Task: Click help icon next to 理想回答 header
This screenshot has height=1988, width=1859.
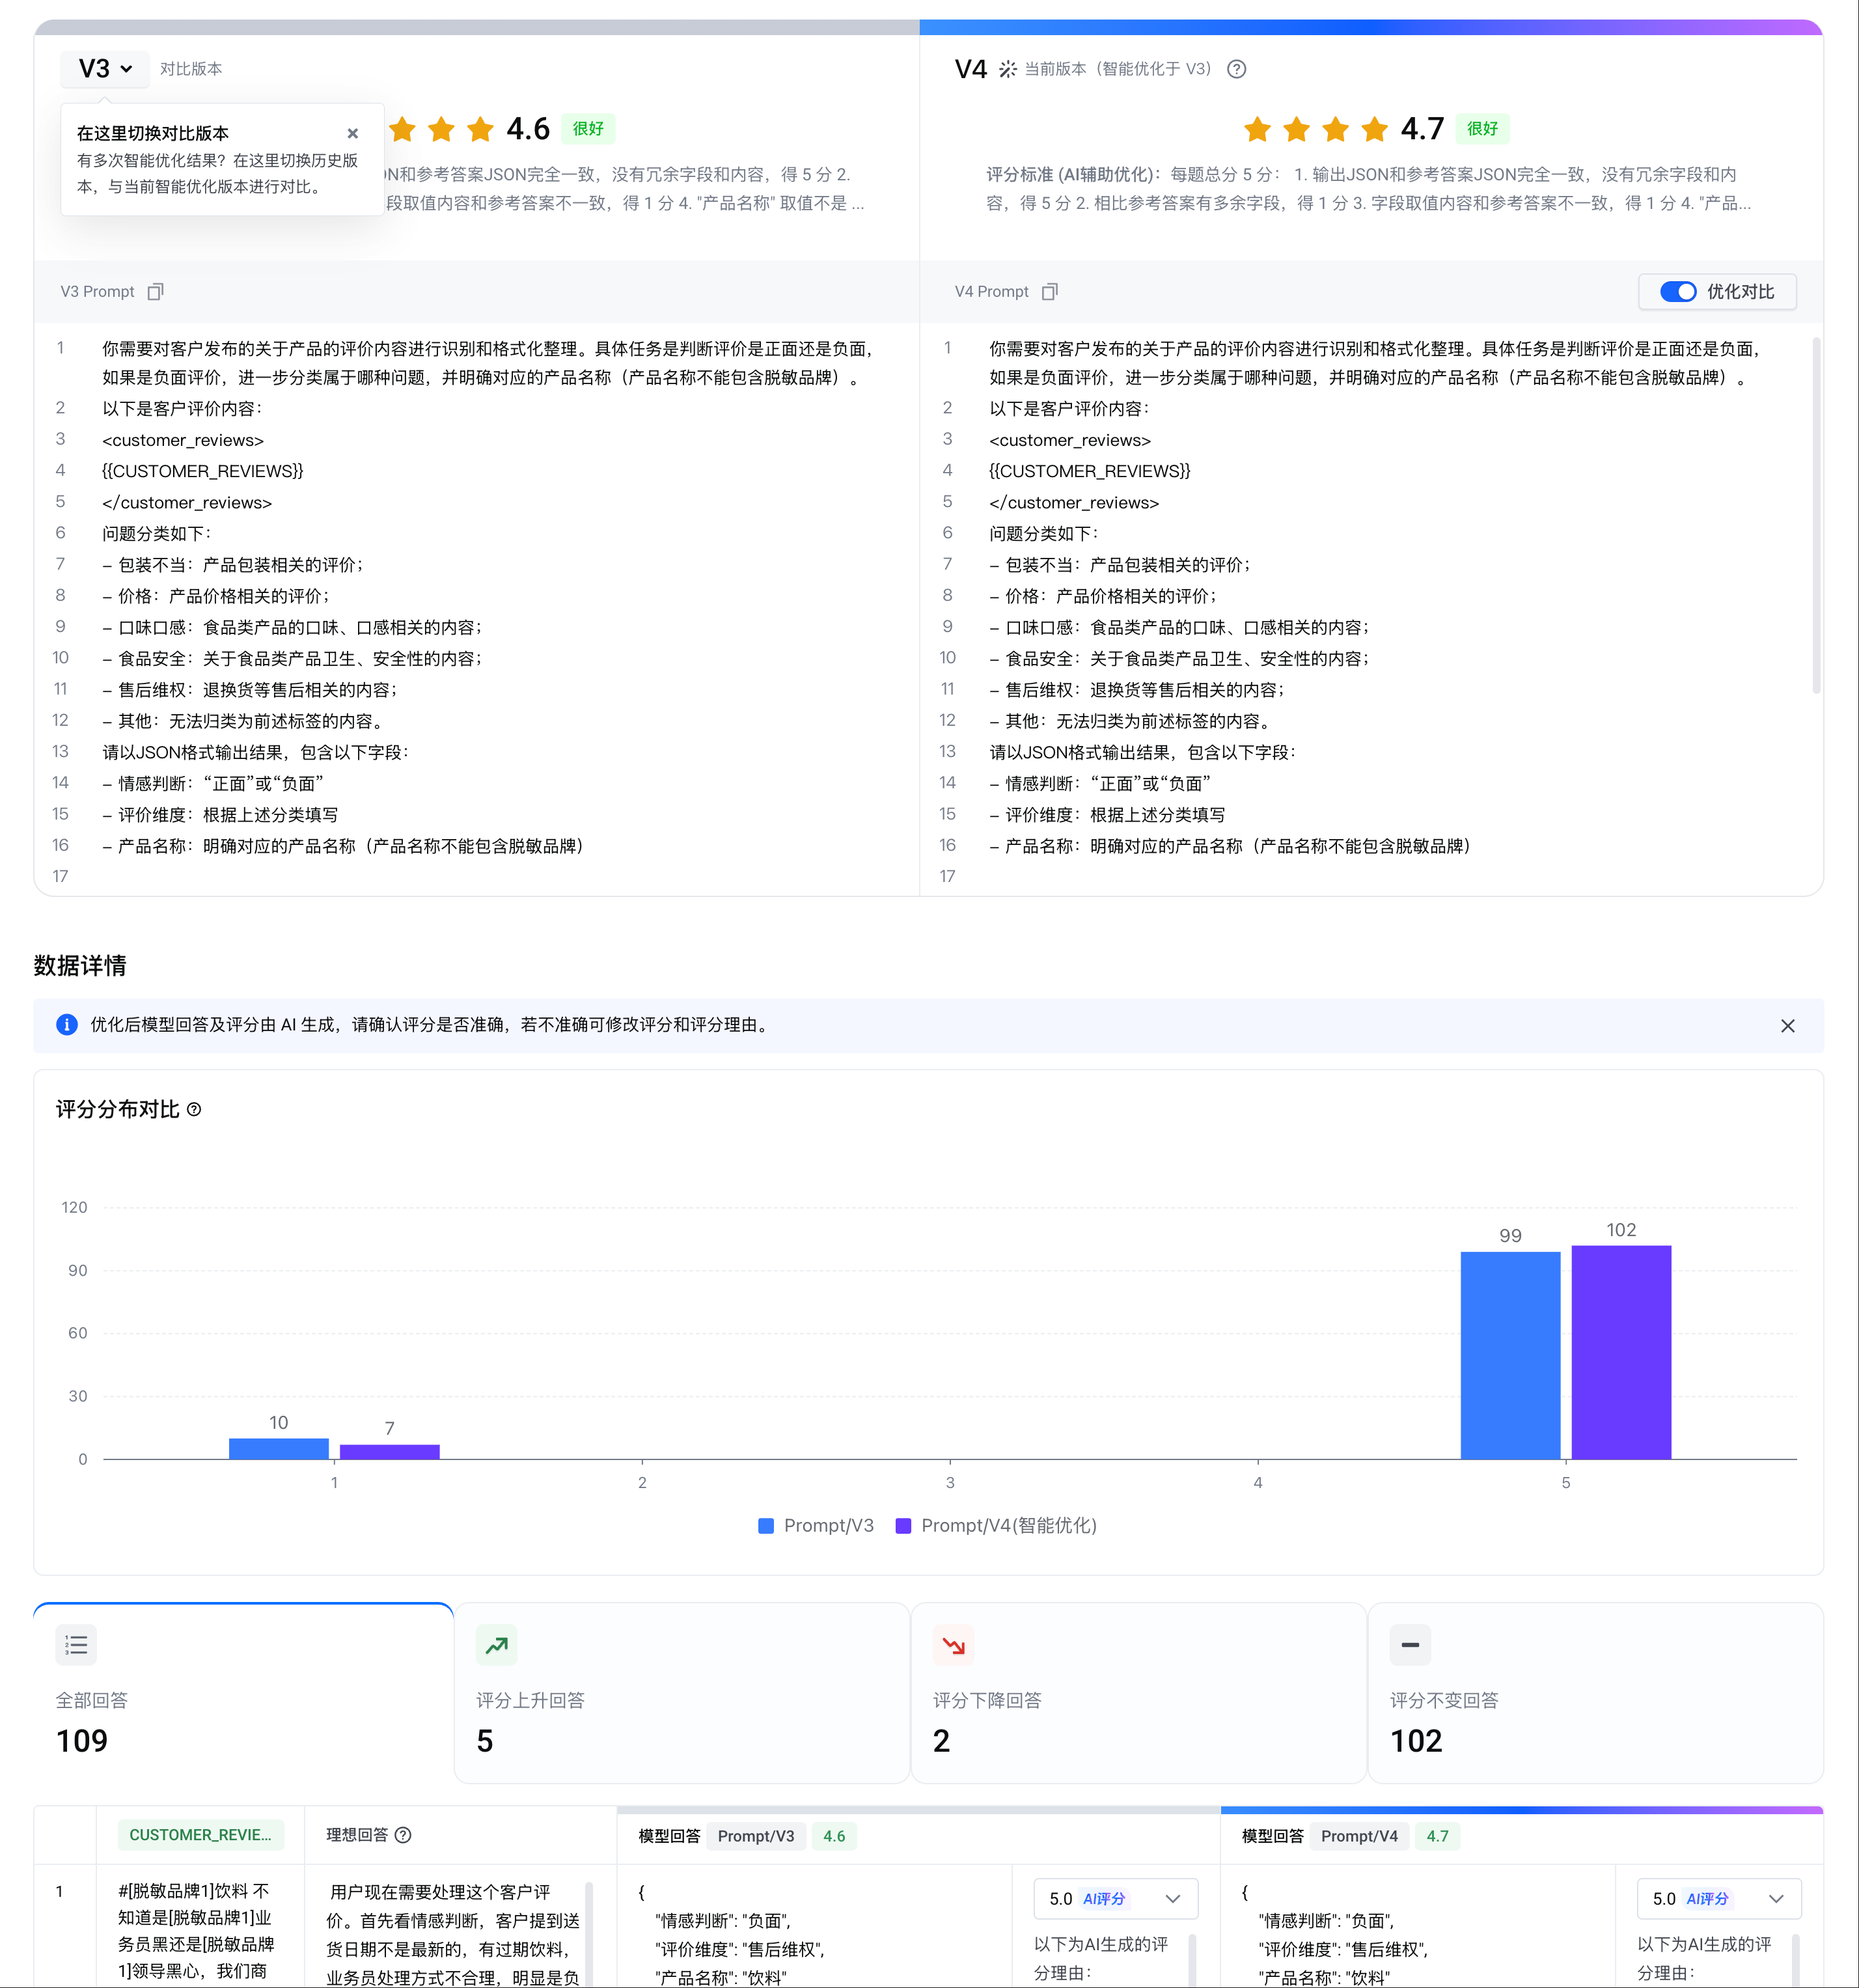Action: (403, 1835)
